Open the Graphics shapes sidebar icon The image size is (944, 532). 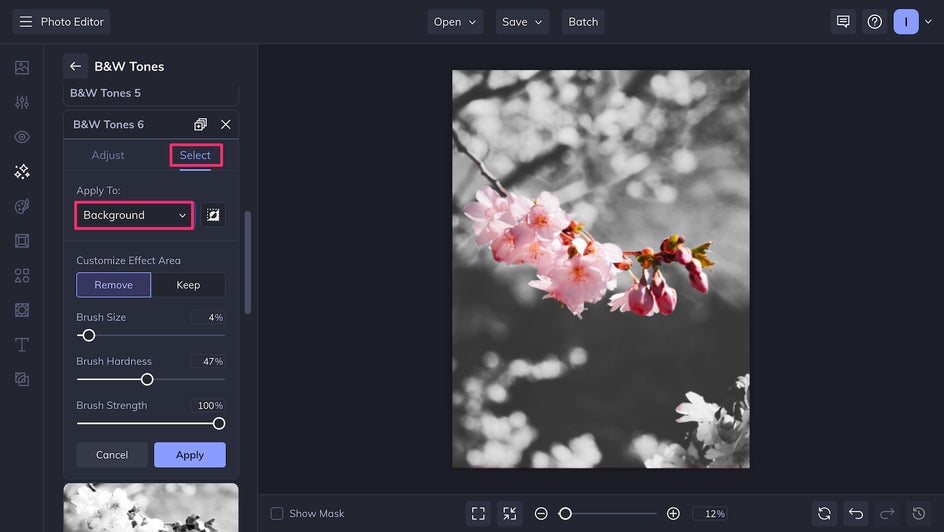(x=22, y=276)
